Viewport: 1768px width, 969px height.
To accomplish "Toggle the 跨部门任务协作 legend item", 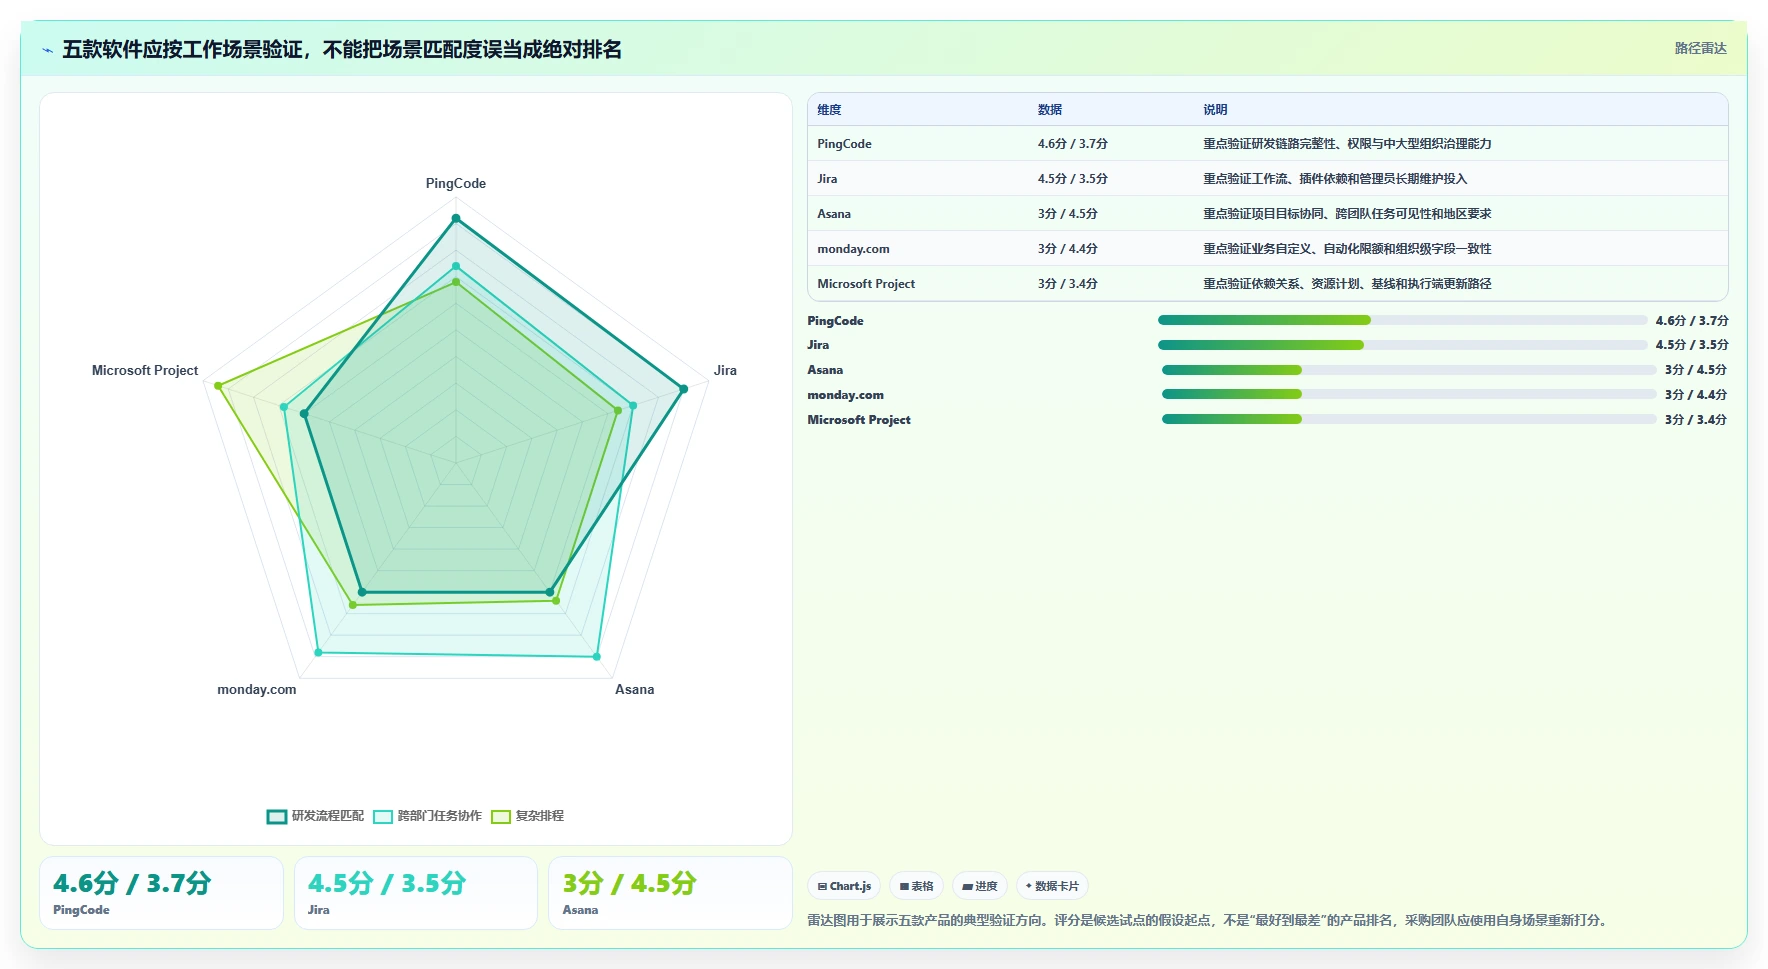I will click(x=427, y=816).
